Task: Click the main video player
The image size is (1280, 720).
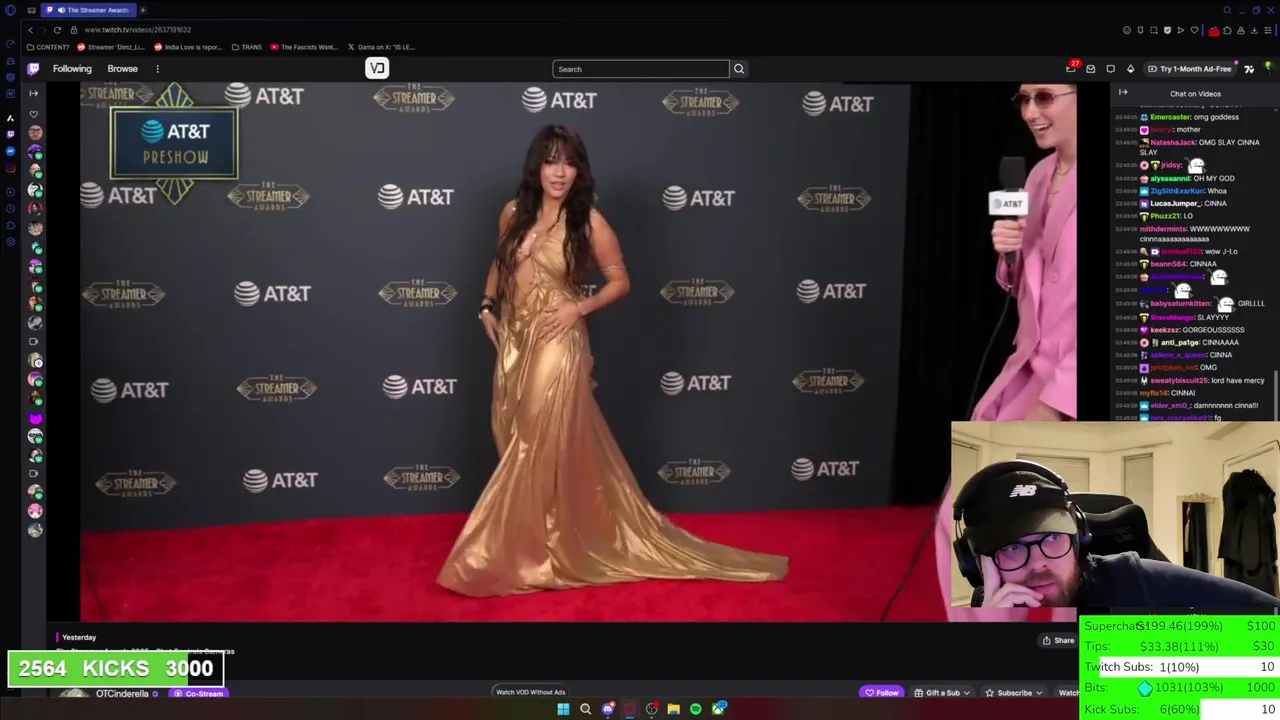Action: point(578,352)
